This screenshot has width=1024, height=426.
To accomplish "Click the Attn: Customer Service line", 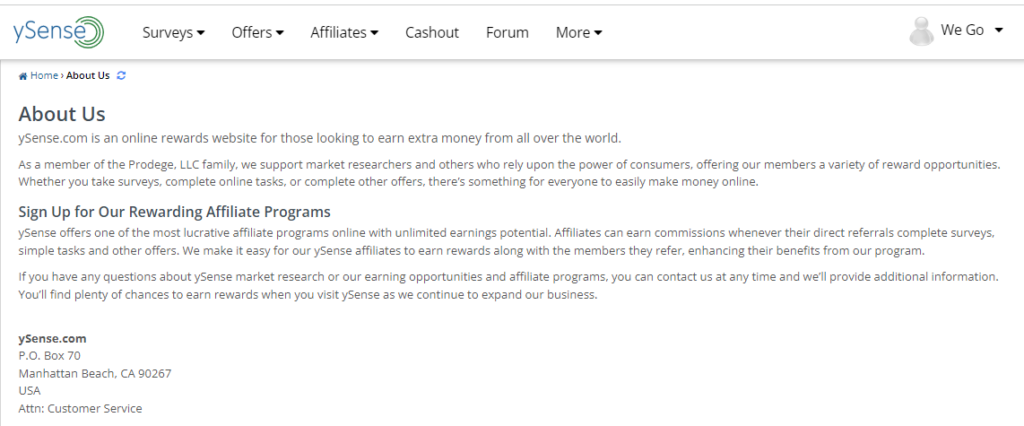I will pyautogui.click(x=80, y=408).
